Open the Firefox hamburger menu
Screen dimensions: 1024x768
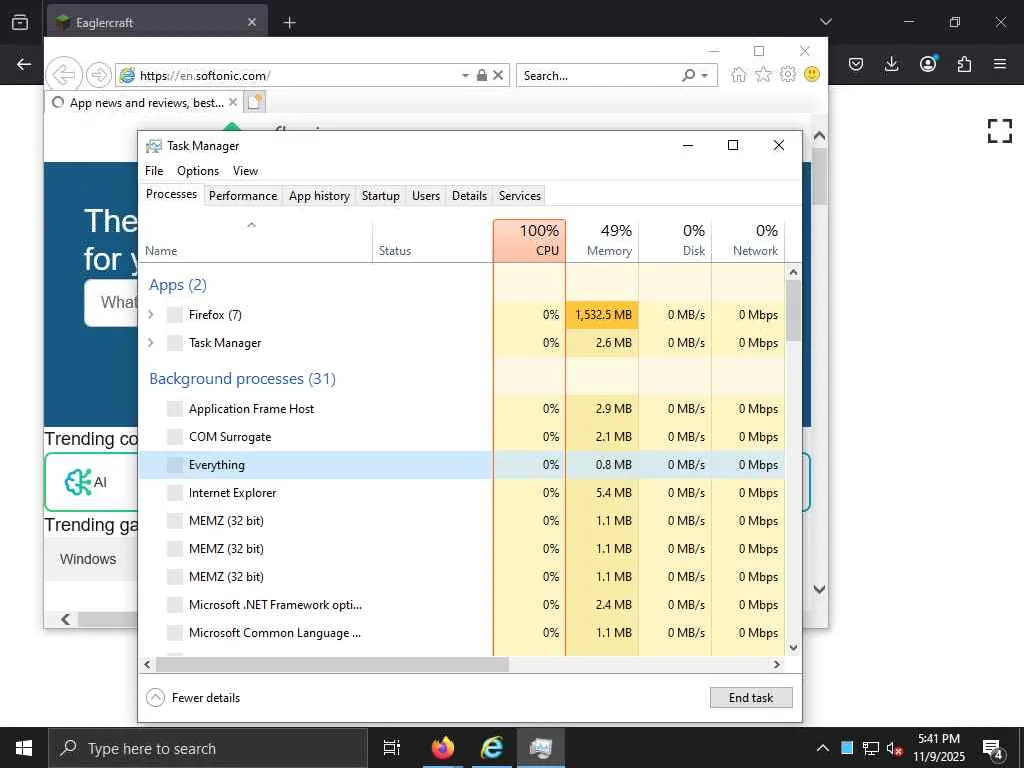(x=1000, y=64)
